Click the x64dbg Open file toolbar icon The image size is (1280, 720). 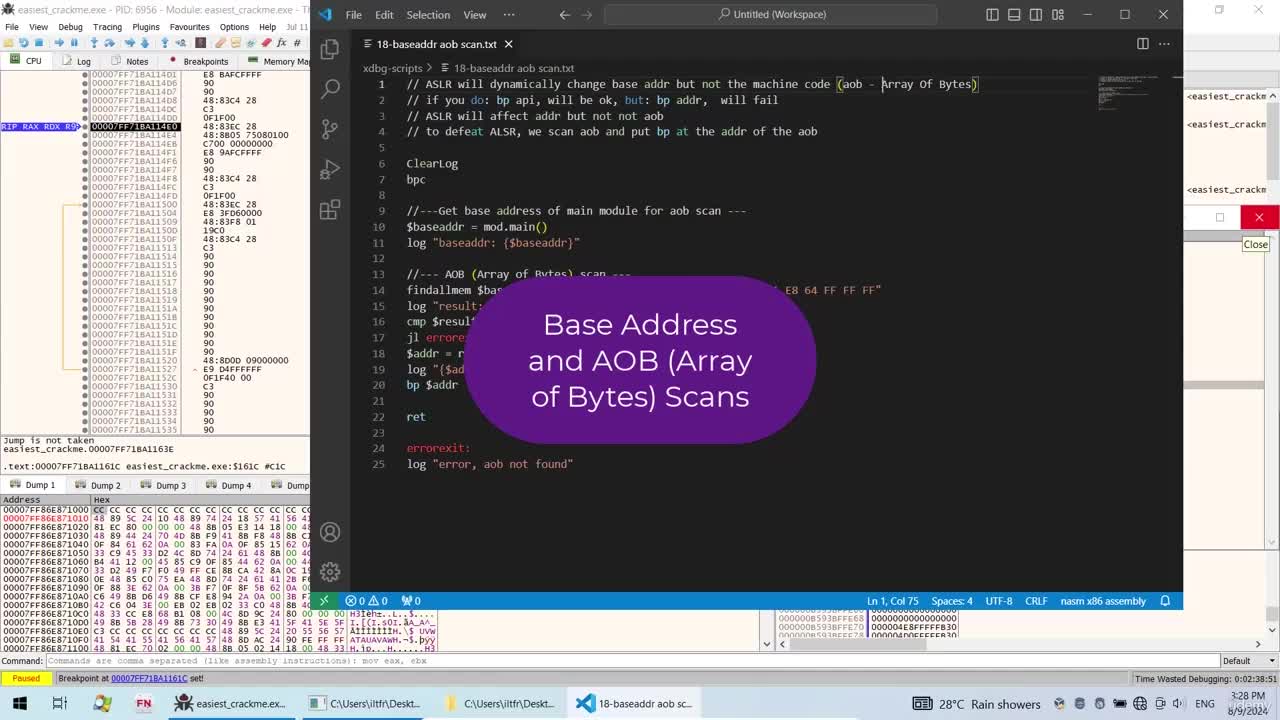[x=7, y=42]
